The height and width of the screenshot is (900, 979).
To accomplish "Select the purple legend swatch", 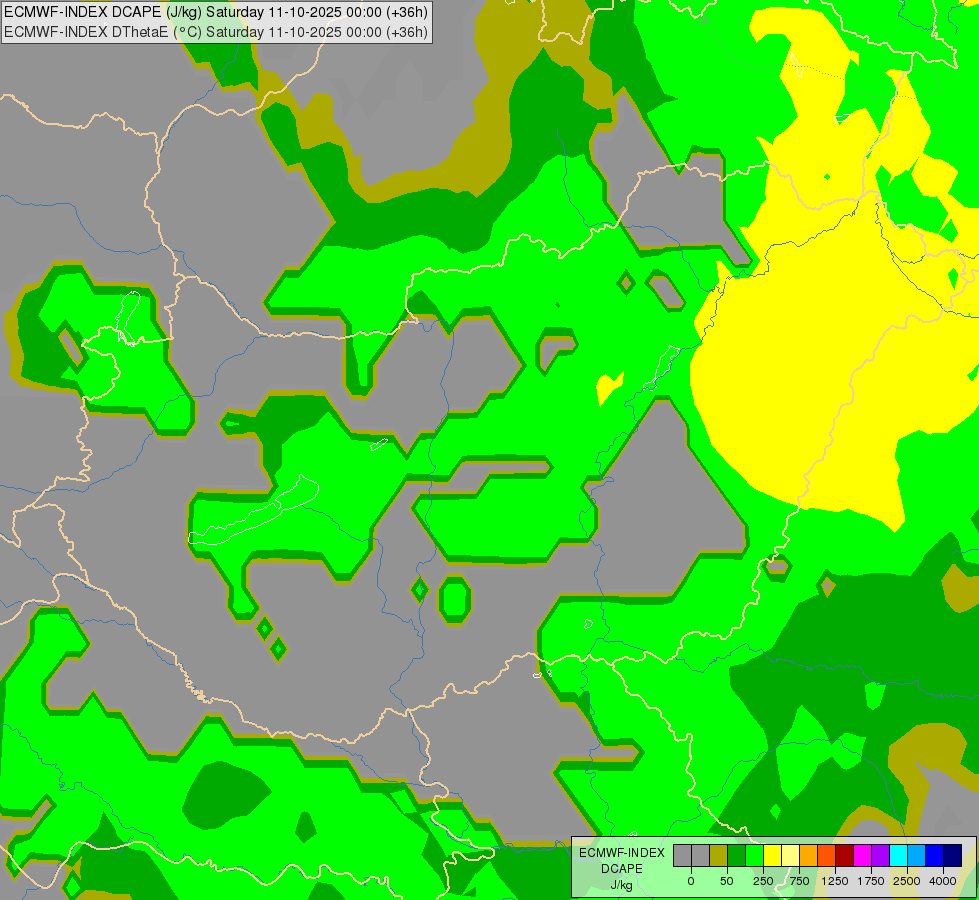I will (881, 855).
